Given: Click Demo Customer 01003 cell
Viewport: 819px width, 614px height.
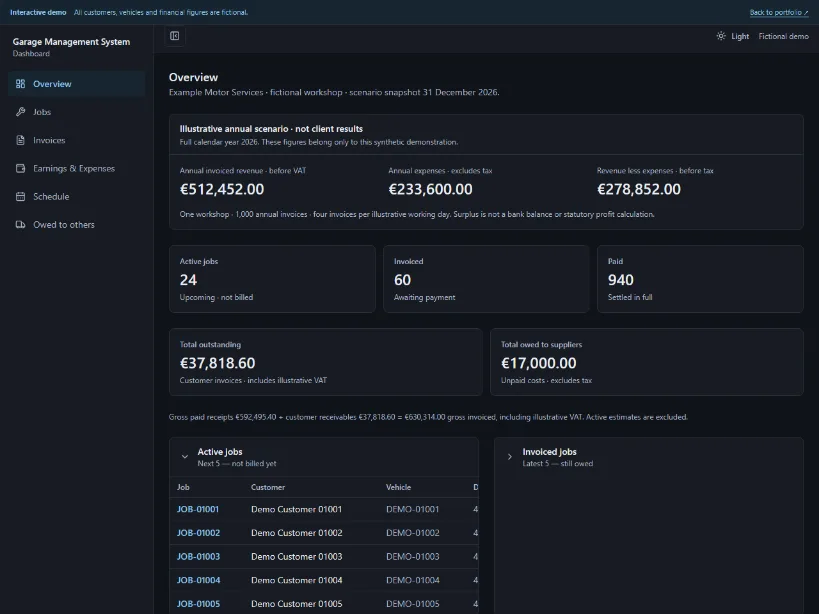Looking at the screenshot, I should click(x=296, y=557).
